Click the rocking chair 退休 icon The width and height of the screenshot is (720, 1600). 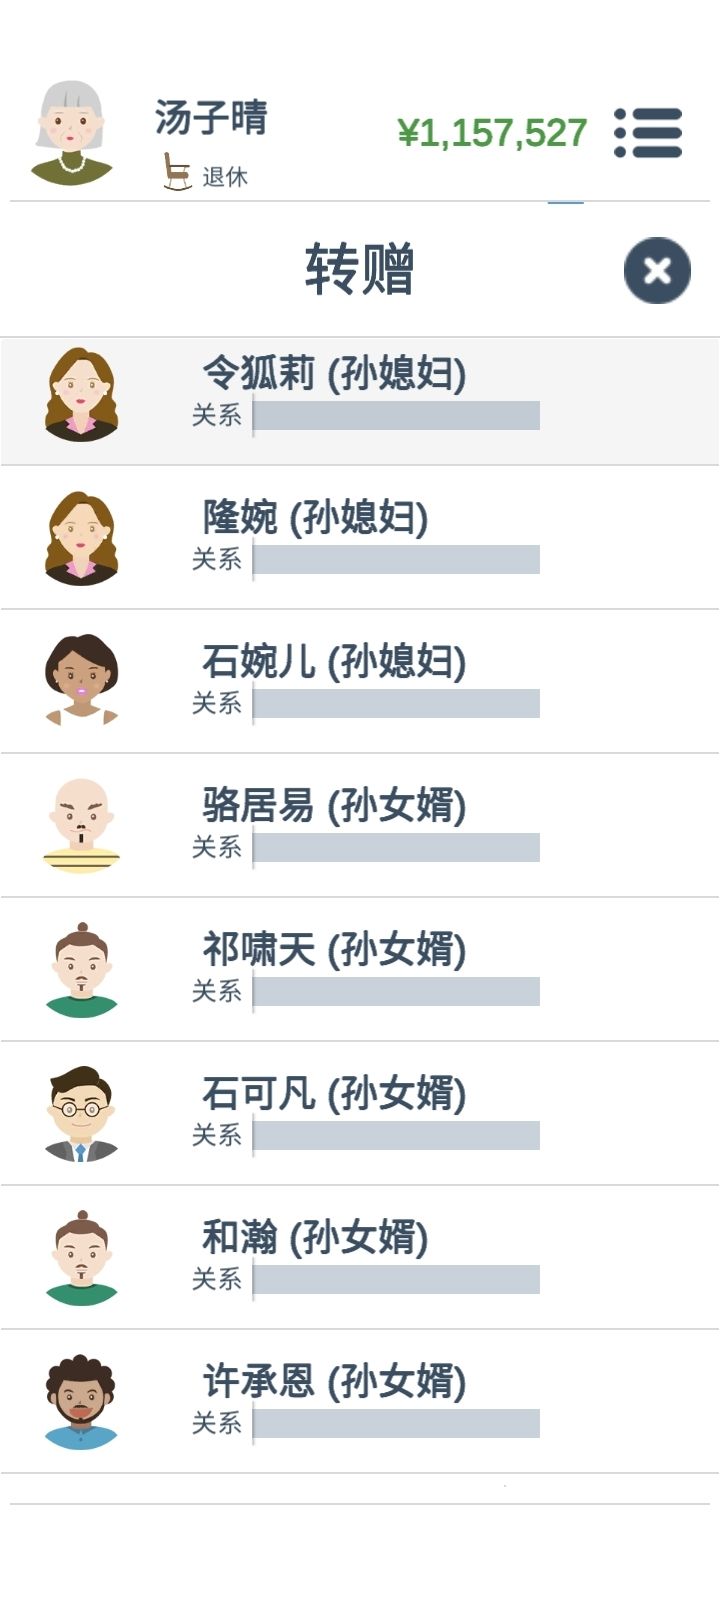177,172
